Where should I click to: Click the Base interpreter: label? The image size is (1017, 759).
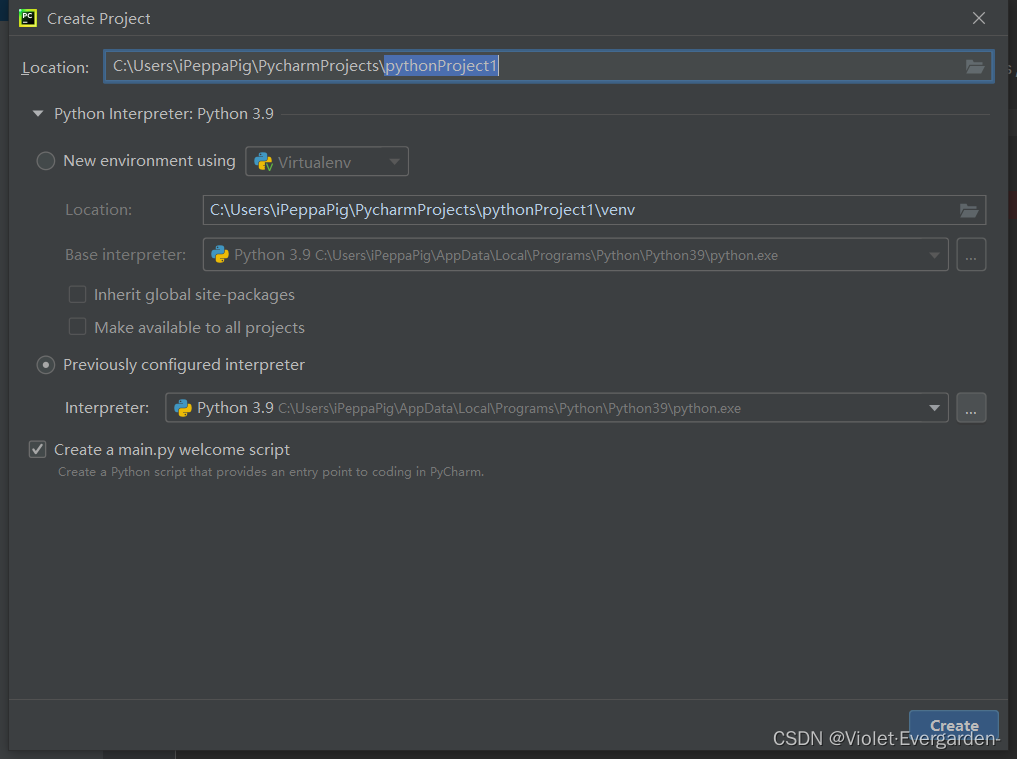tap(125, 255)
